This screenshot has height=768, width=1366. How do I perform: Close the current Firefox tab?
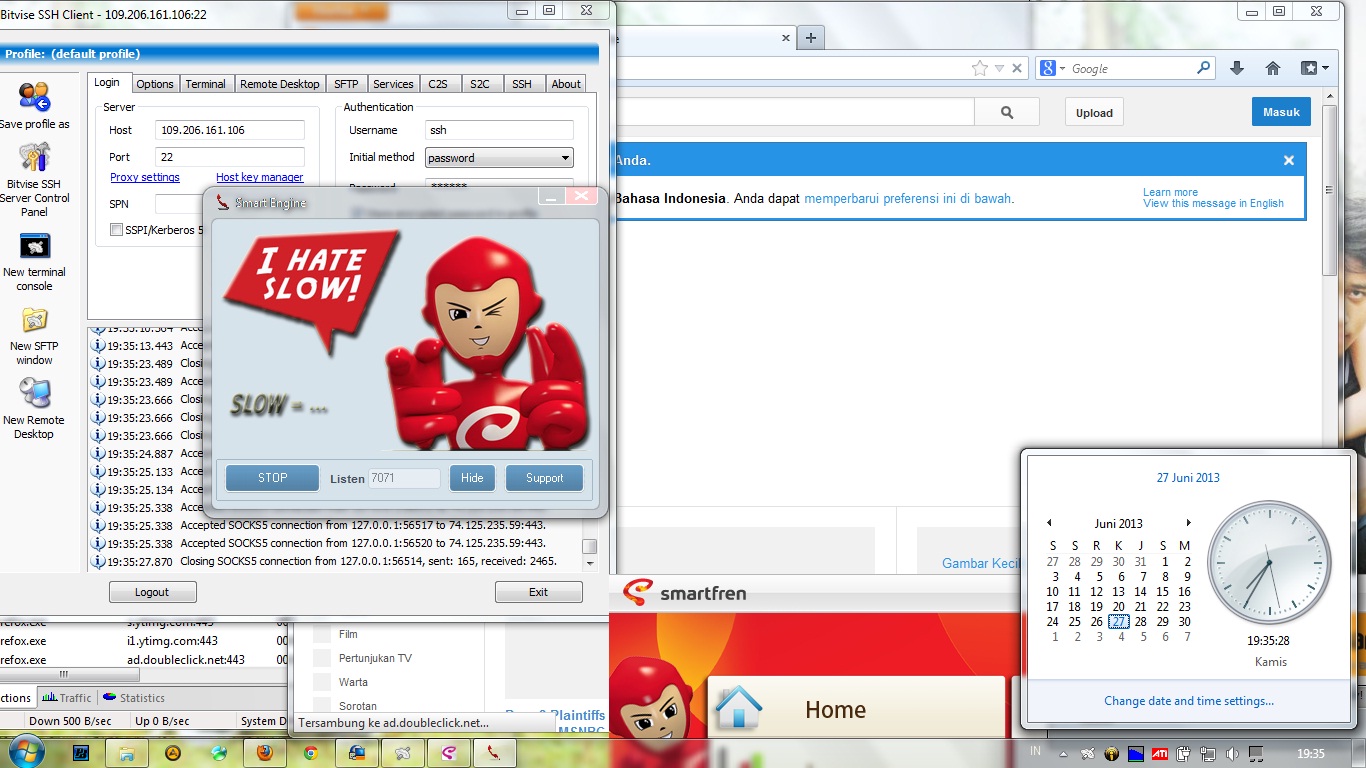point(786,38)
